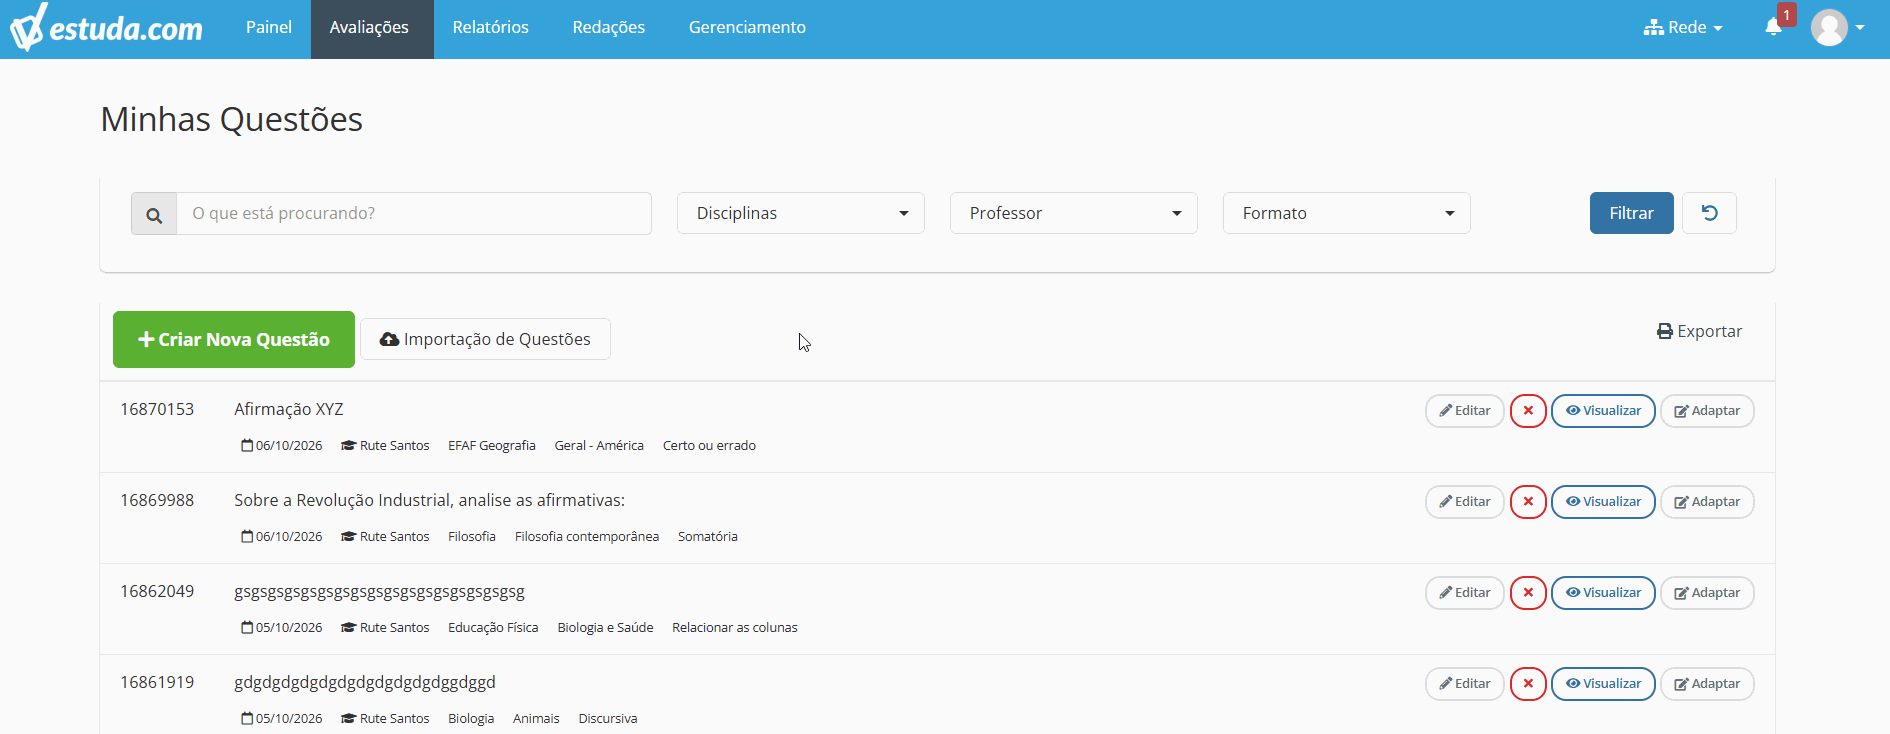Open the Relatórios menu
This screenshot has height=734, width=1890.
491,28
